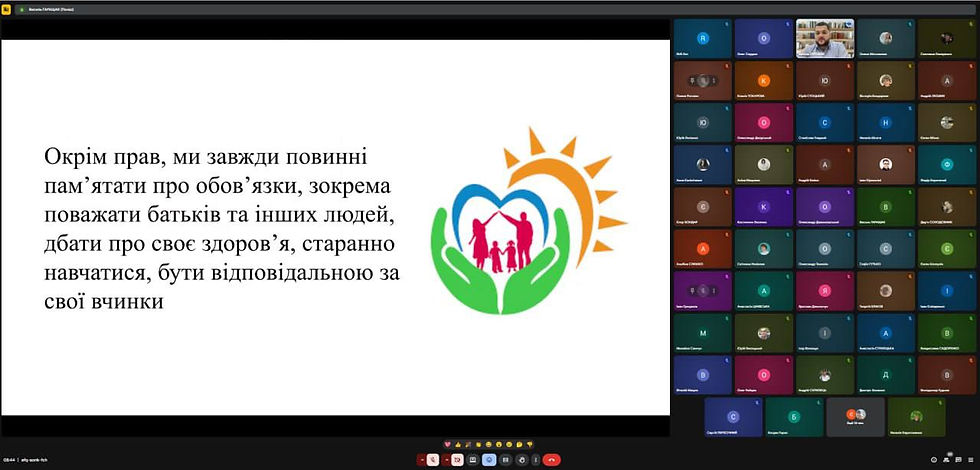Send the clapping hands reaction
Image resolution: width=980 pixels, height=470 pixels.
479,444
